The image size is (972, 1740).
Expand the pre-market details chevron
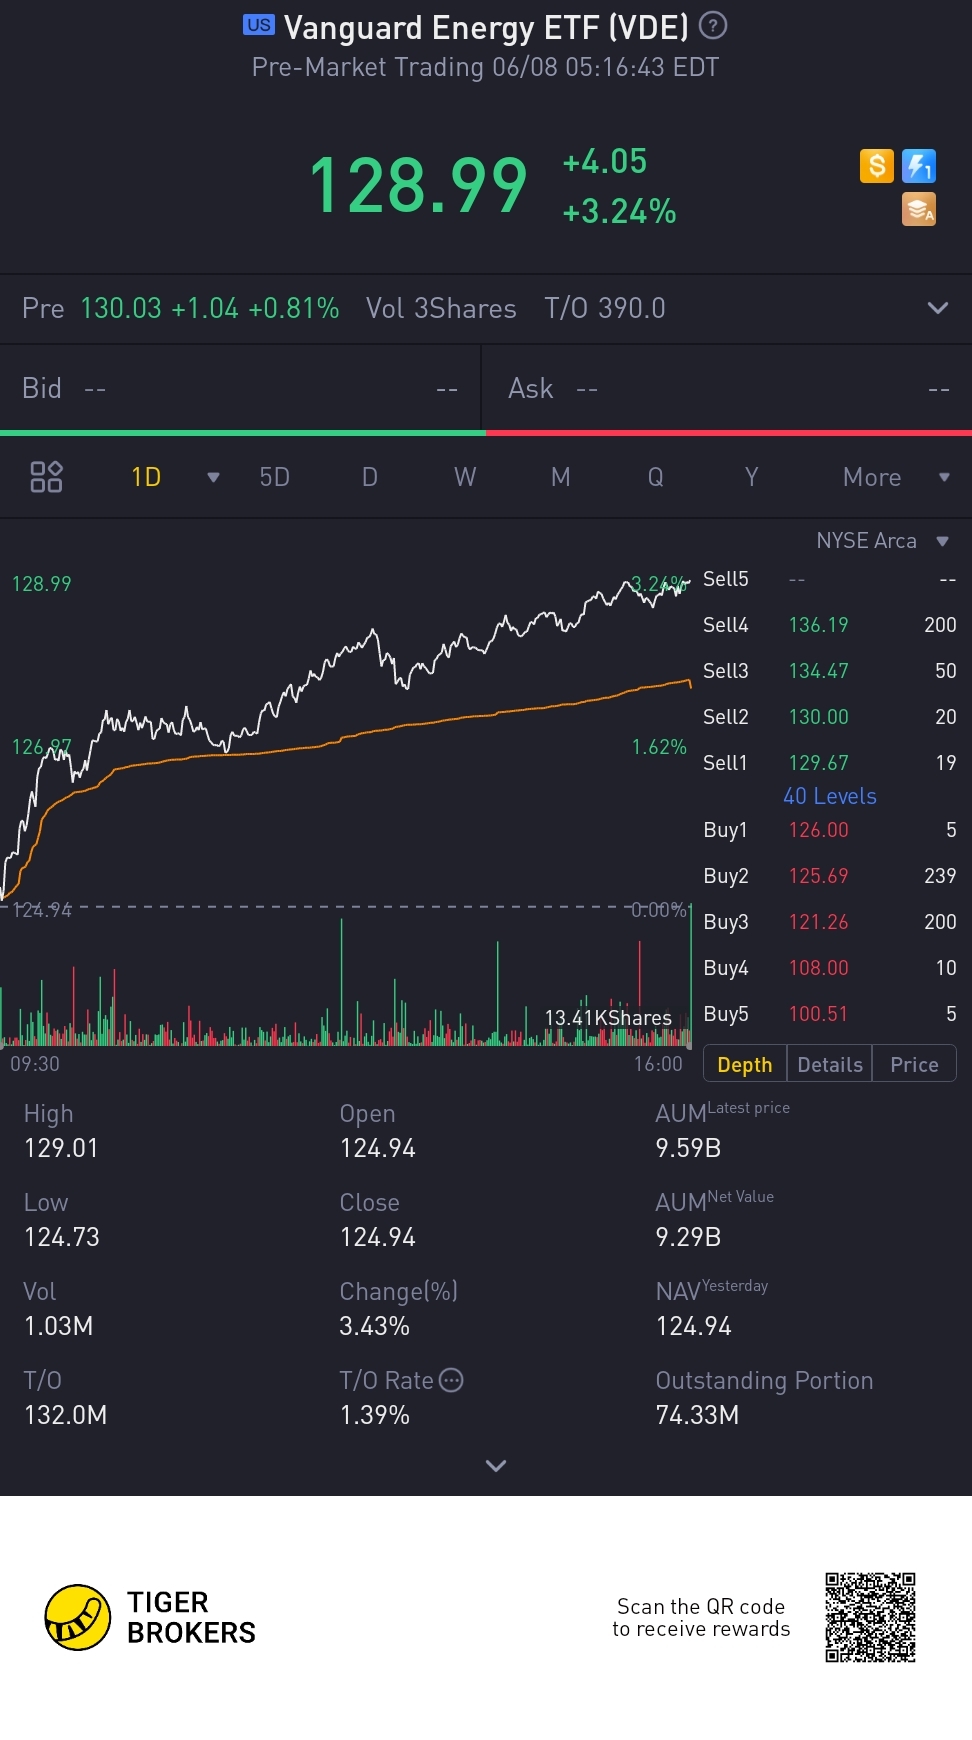(938, 308)
